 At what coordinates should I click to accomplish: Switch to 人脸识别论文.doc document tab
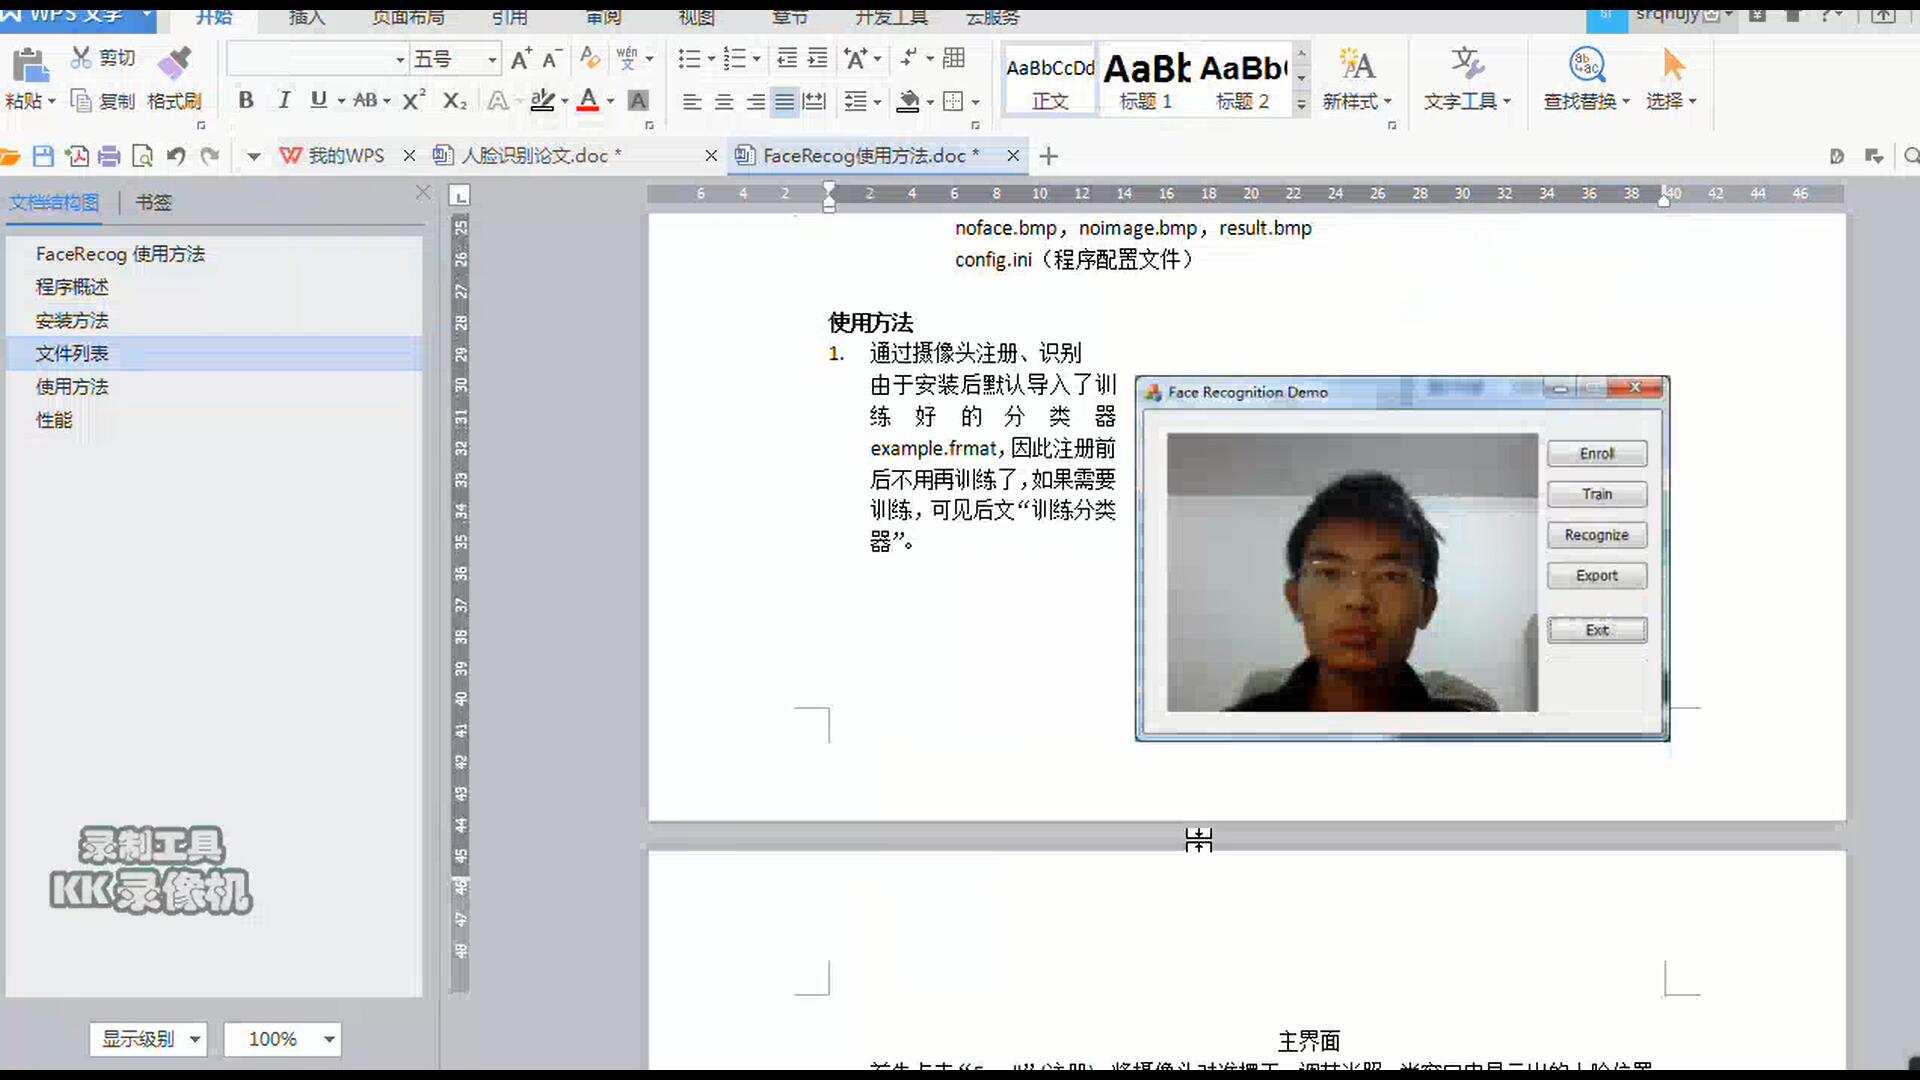(x=541, y=156)
